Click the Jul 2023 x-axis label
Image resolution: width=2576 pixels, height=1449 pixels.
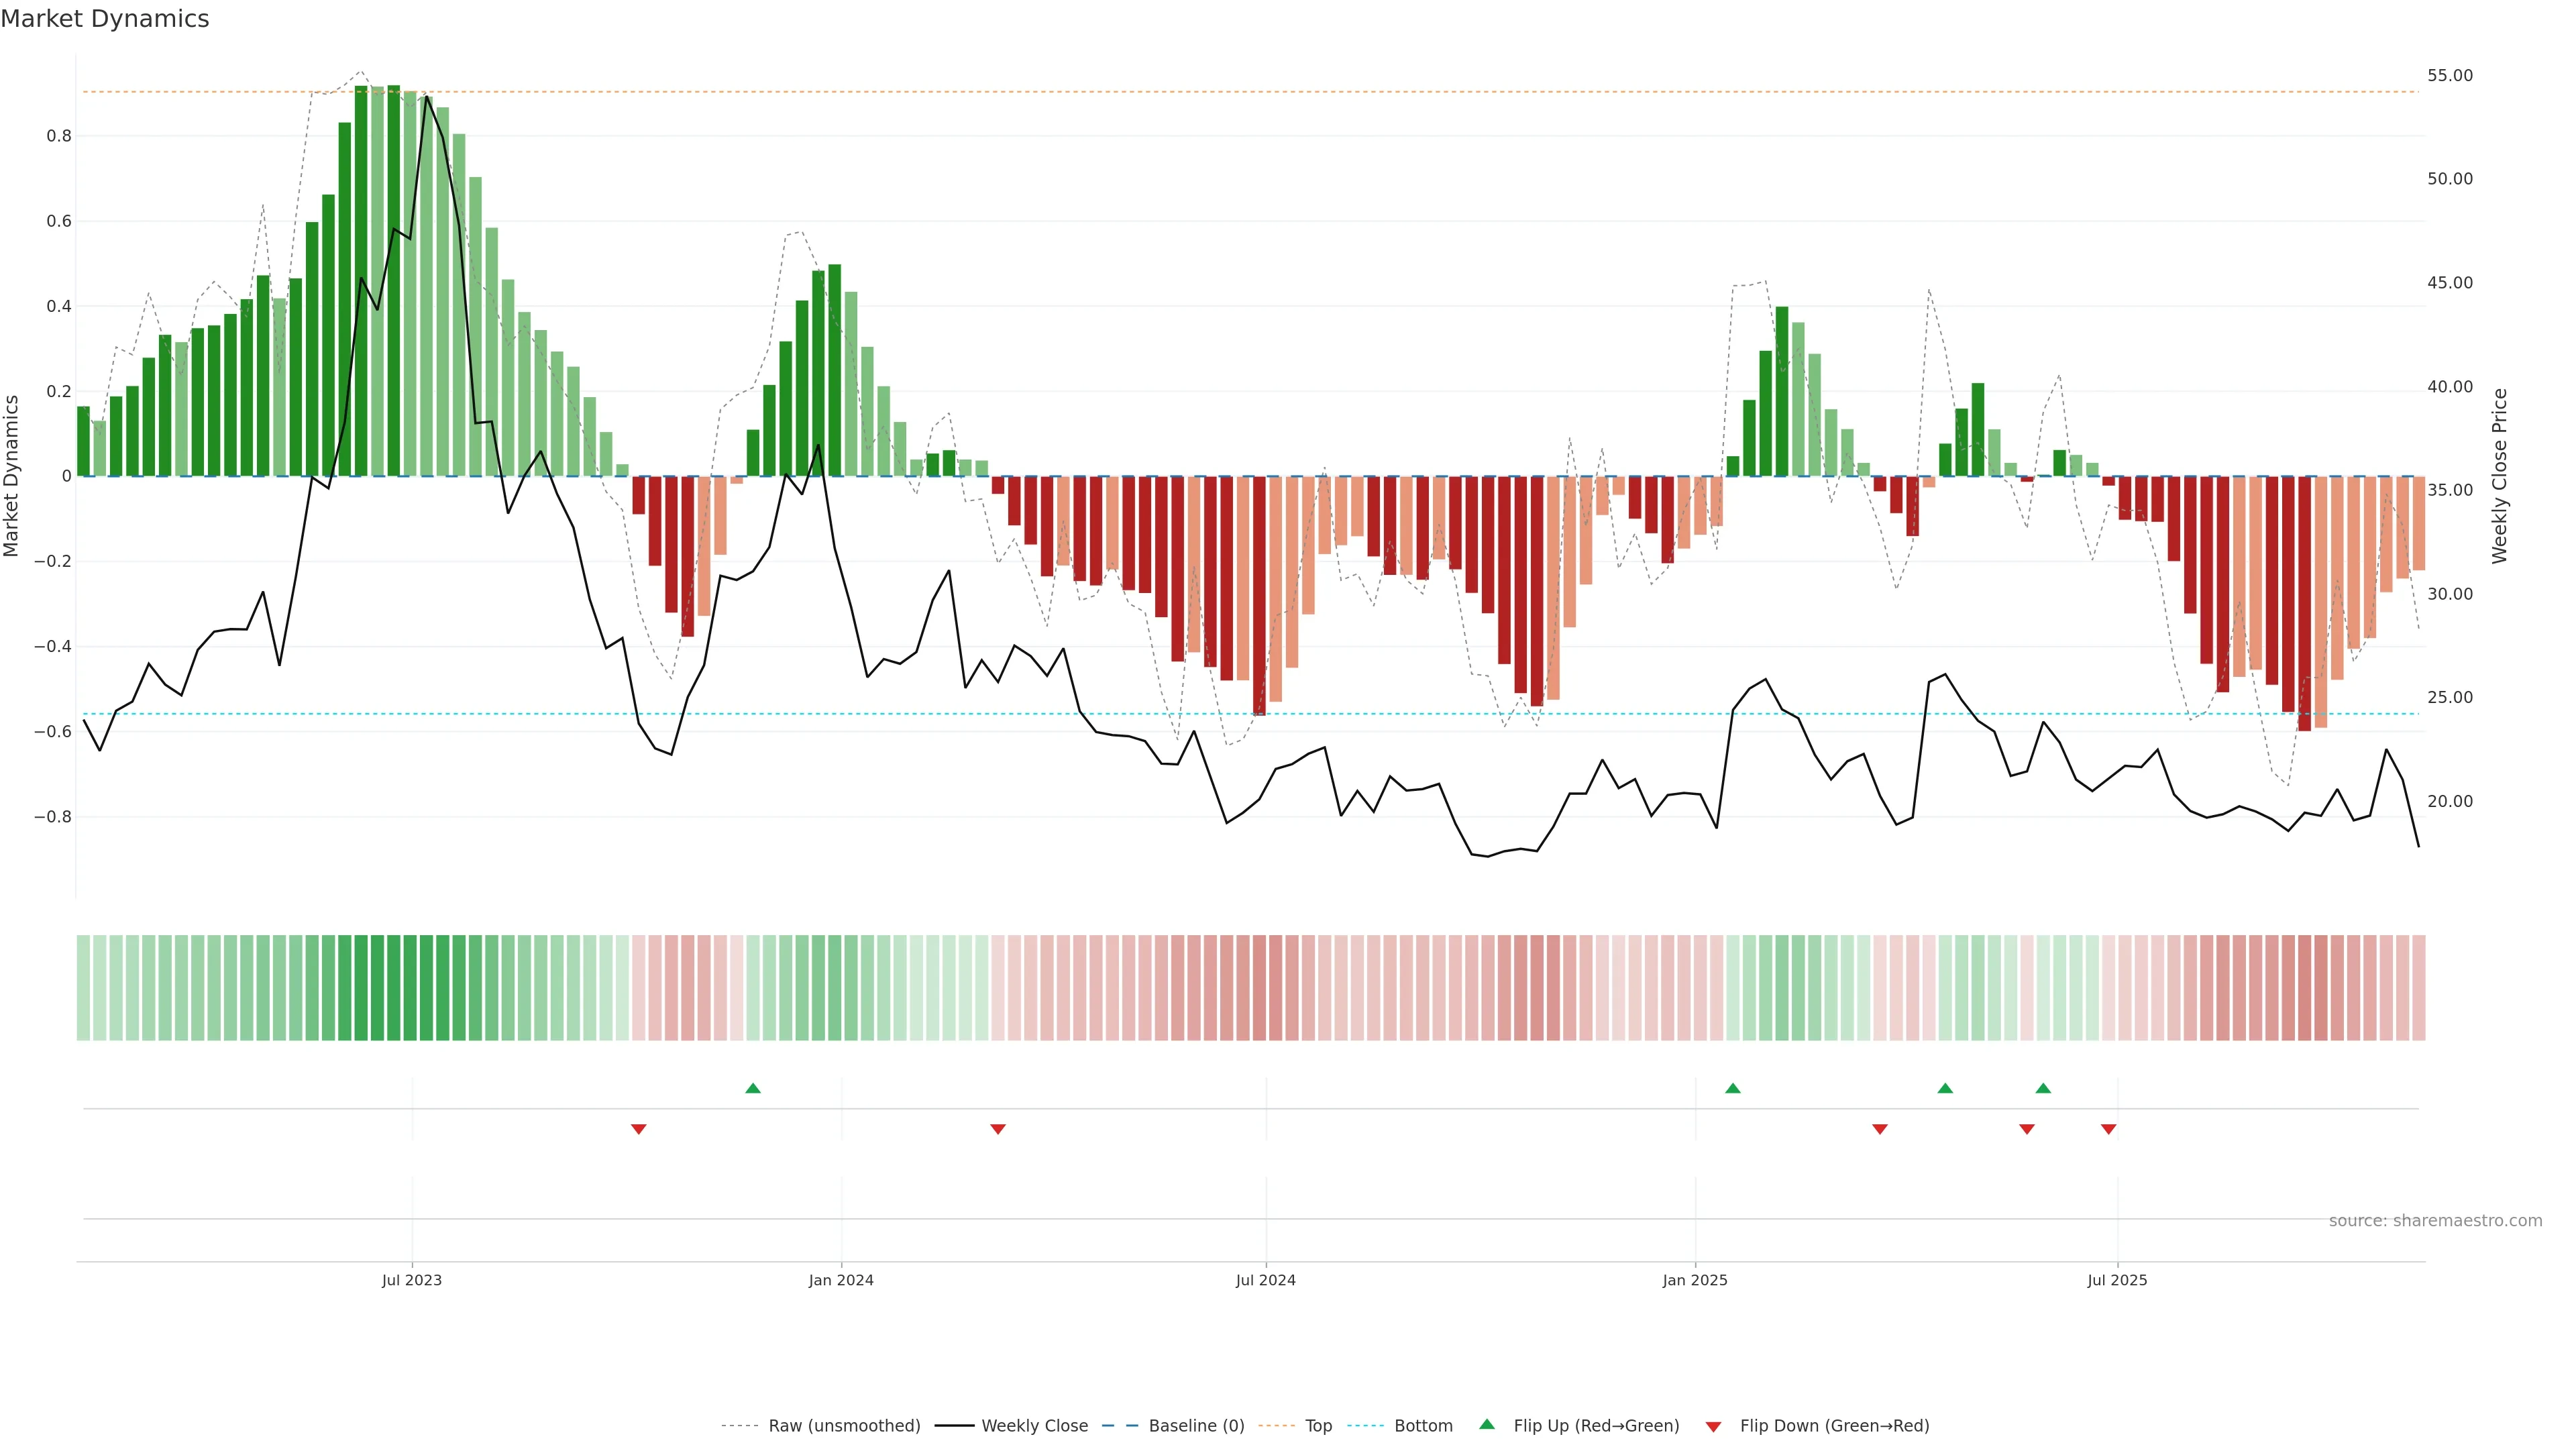tap(411, 1280)
